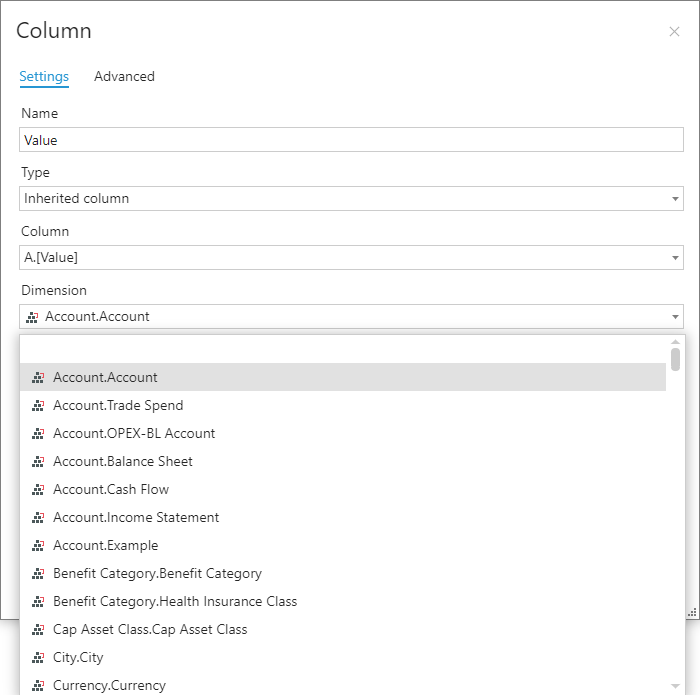Choose Account.Income Statement from list
Viewport: 700px width, 695px height.
coord(136,518)
